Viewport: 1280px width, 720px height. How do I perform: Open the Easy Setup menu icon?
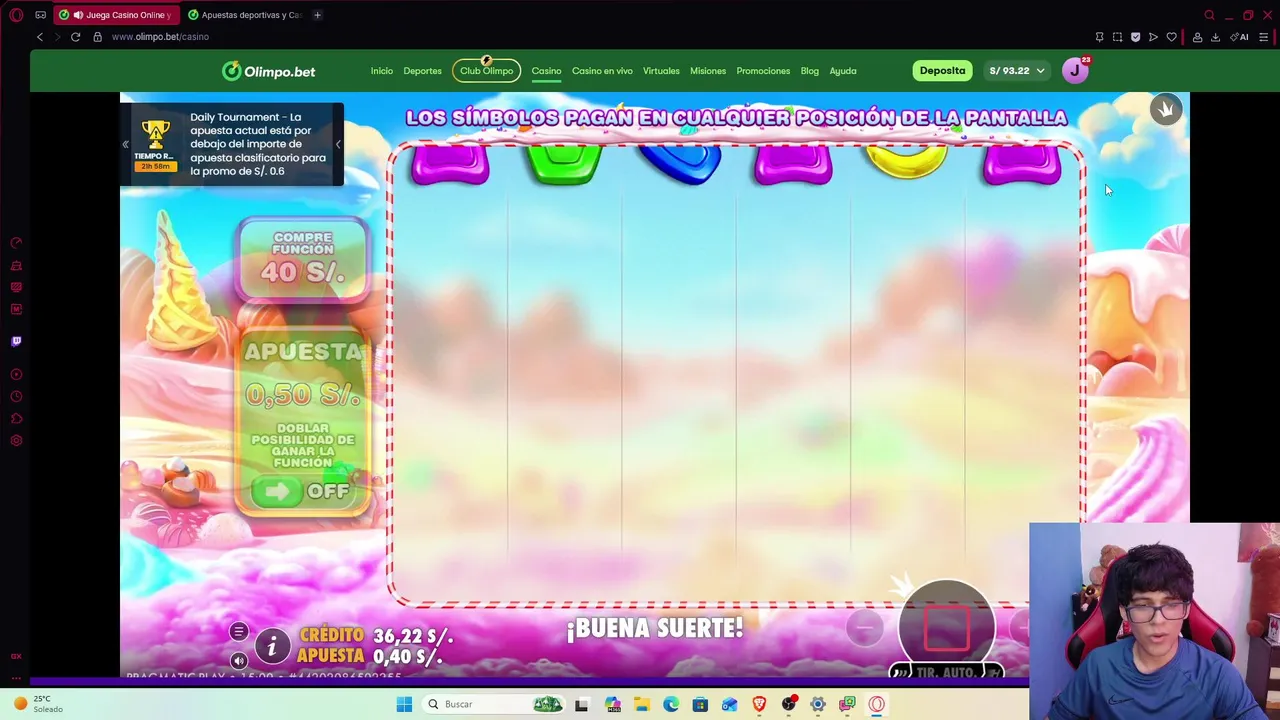[x=1263, y=37]
